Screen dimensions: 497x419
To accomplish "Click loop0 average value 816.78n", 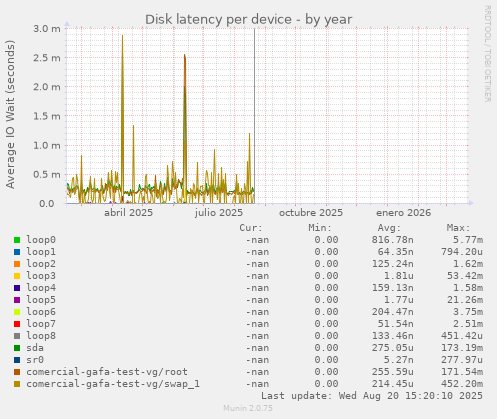I will click(393, 240).
